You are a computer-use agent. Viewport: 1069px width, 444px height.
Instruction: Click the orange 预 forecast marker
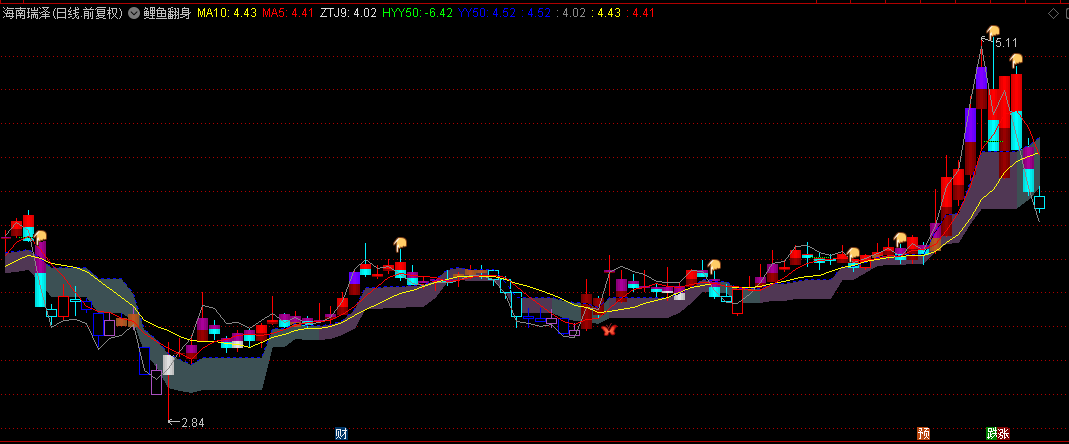924,433
